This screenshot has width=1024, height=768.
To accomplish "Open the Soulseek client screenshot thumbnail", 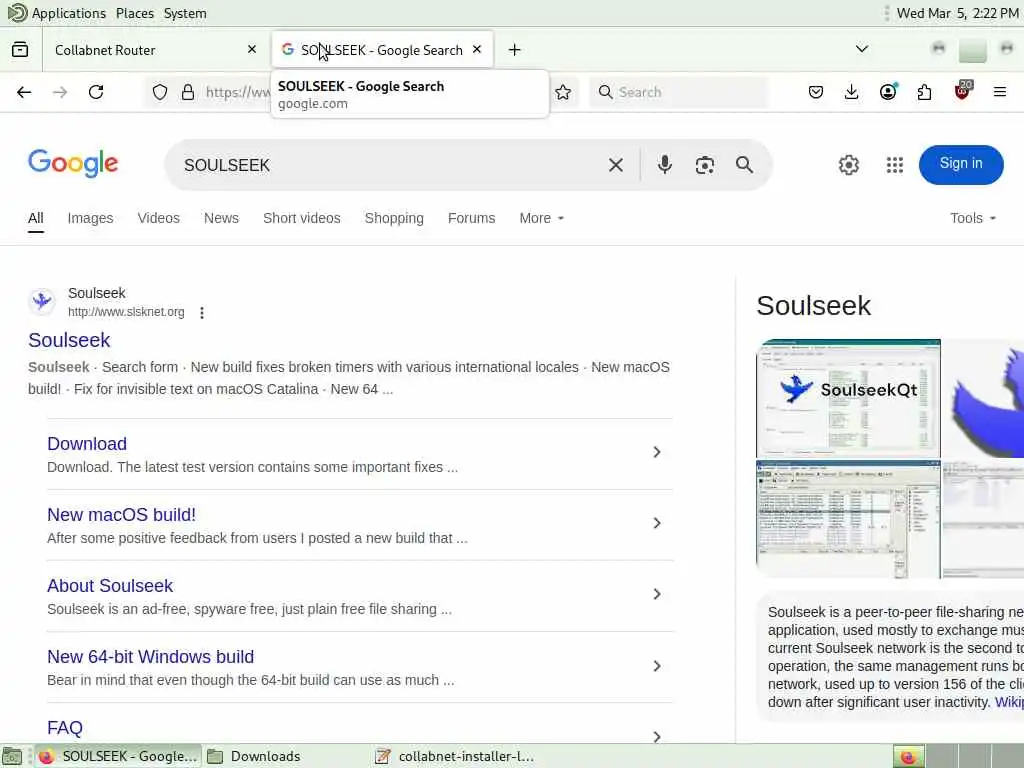I will click(848, 519).
